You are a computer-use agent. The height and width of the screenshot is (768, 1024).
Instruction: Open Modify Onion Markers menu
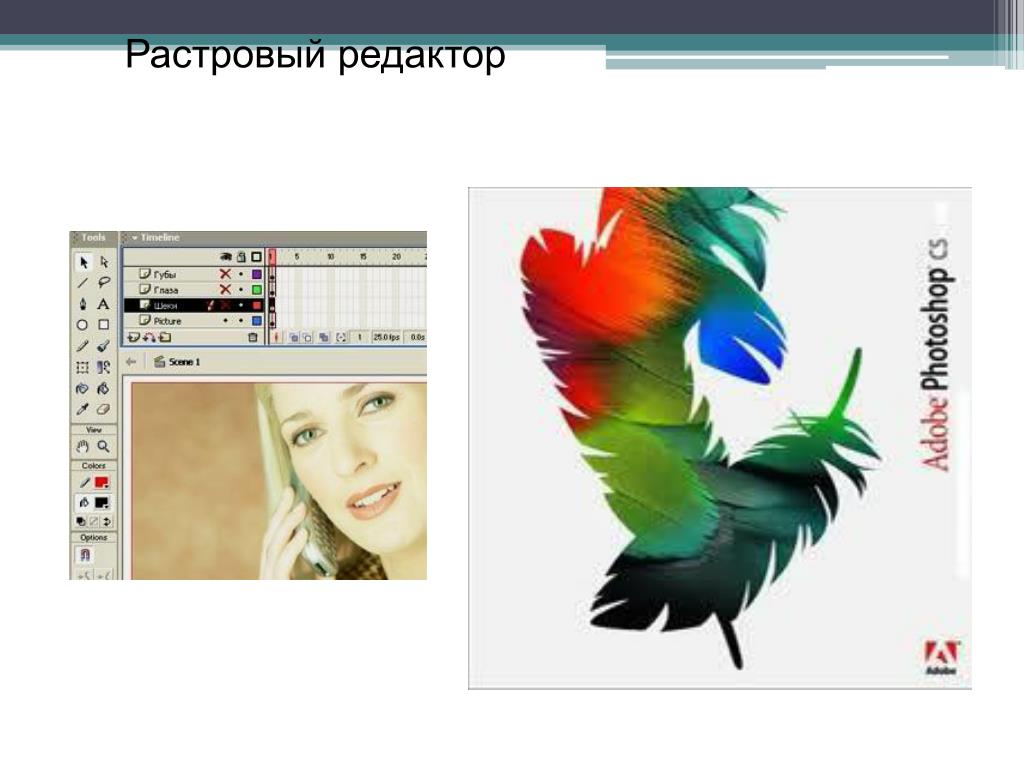coord(340,338)
